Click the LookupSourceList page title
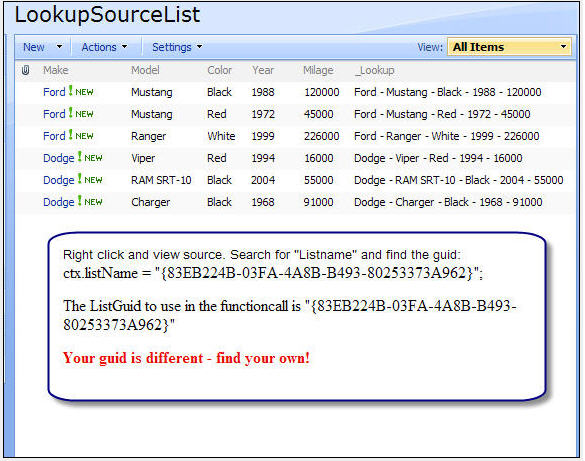585x461 pixels. click(107, 16)
